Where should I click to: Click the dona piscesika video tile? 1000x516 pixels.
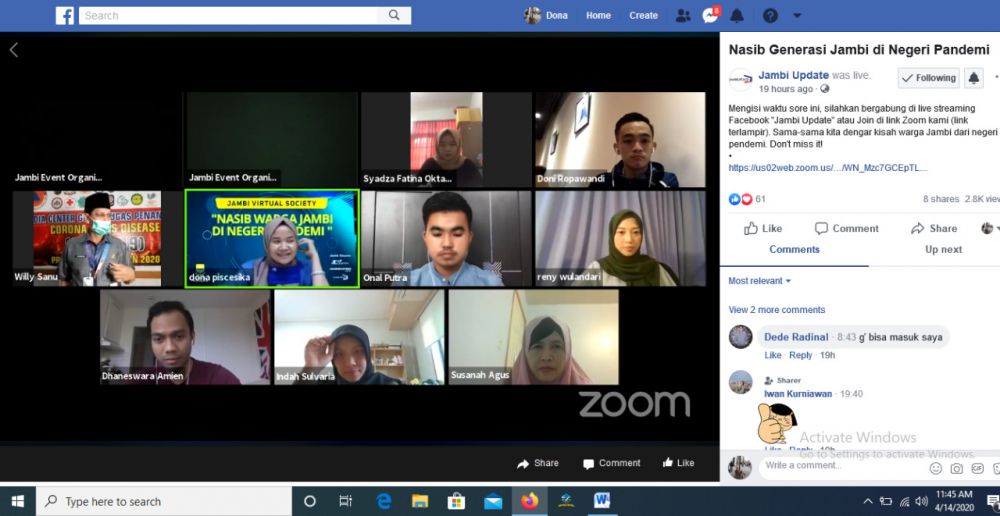coord(272,239)
